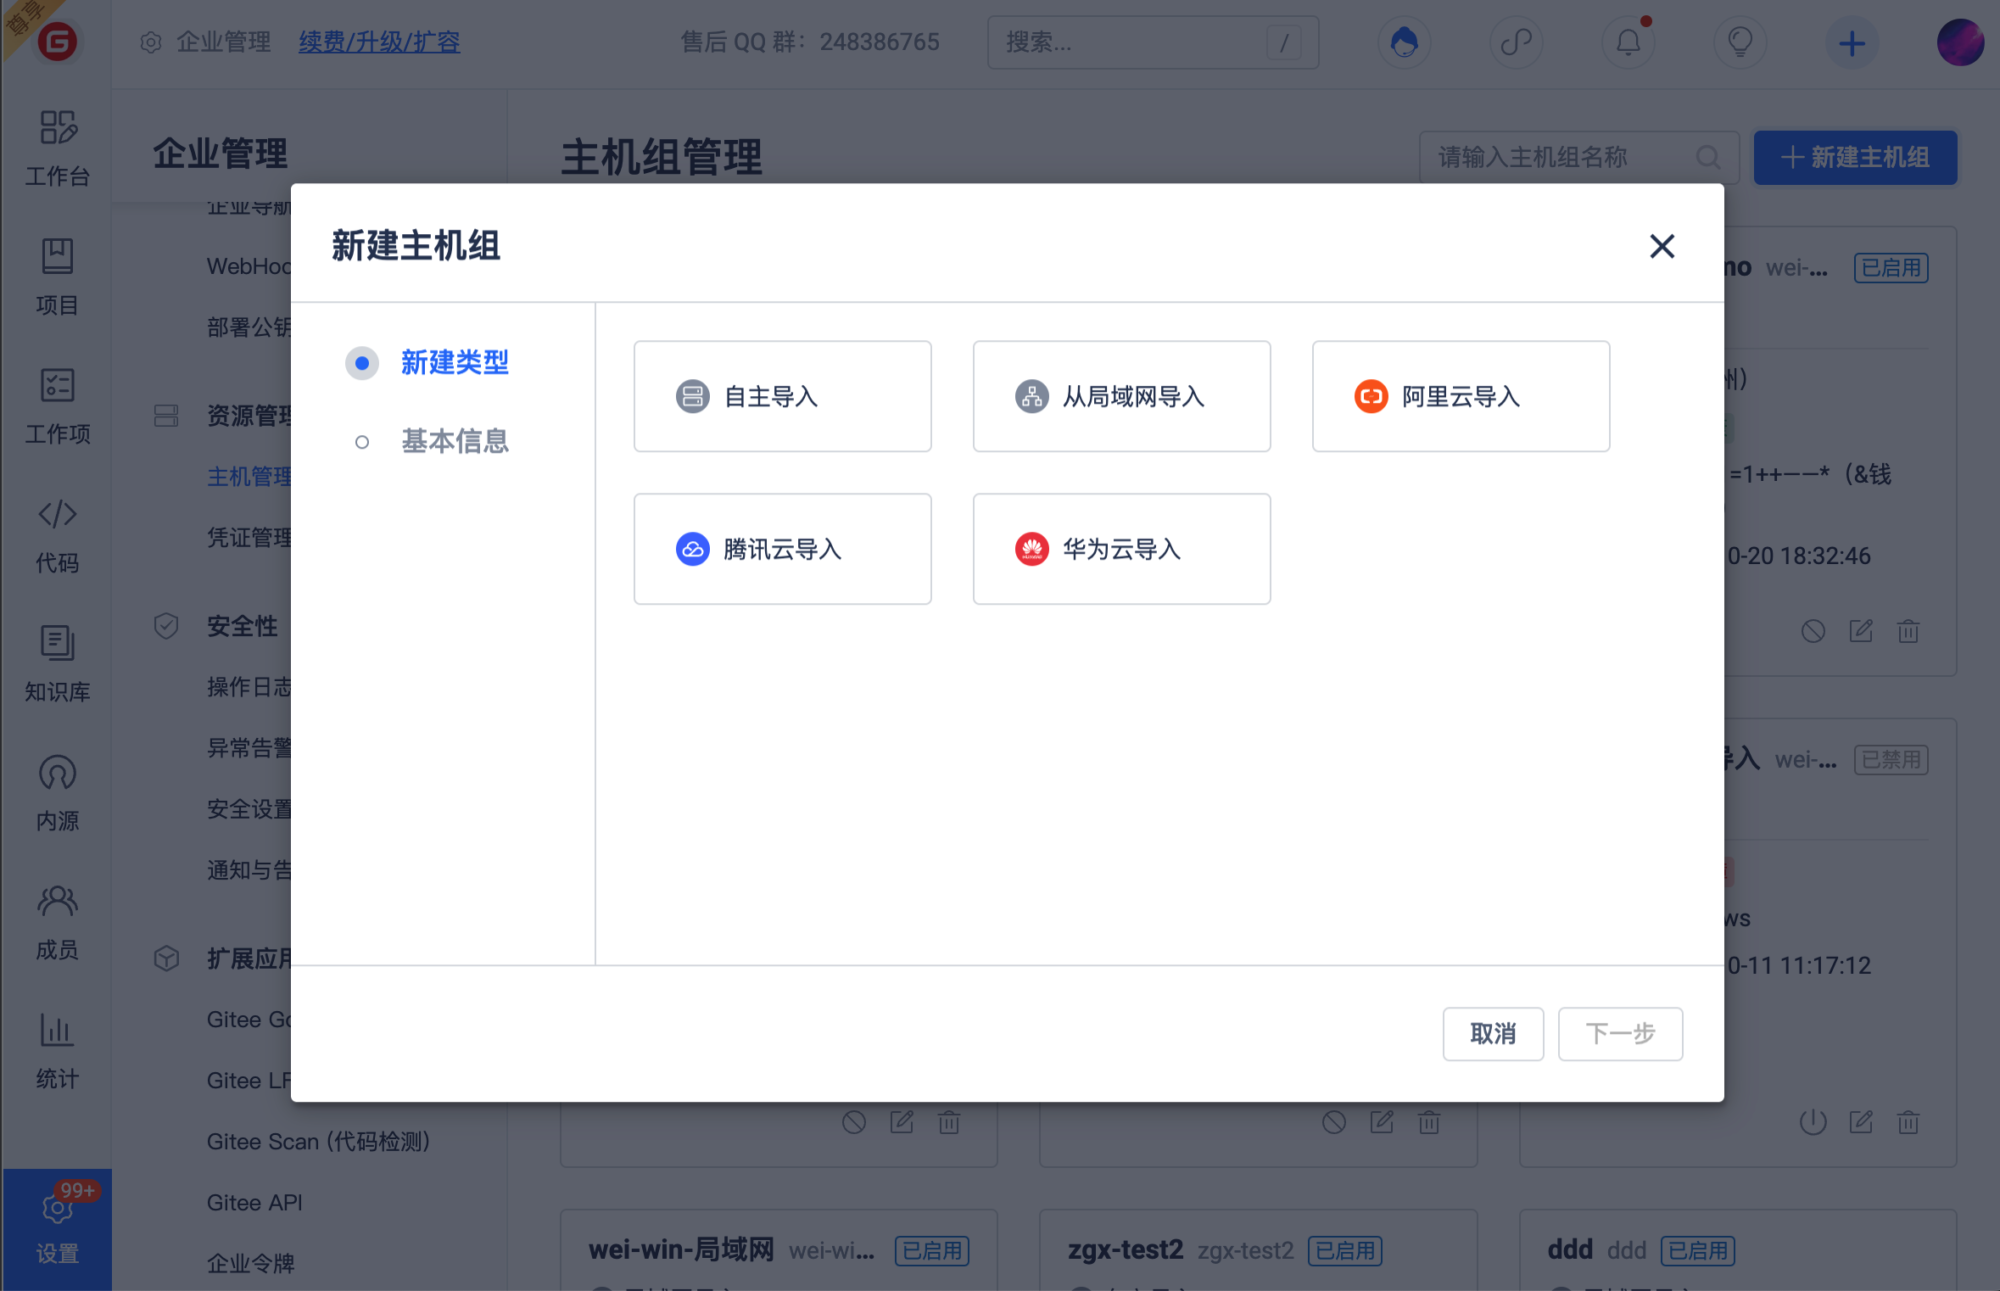
Task: Choose 从局域网导入 option card
Action: tap(1121, 396)
